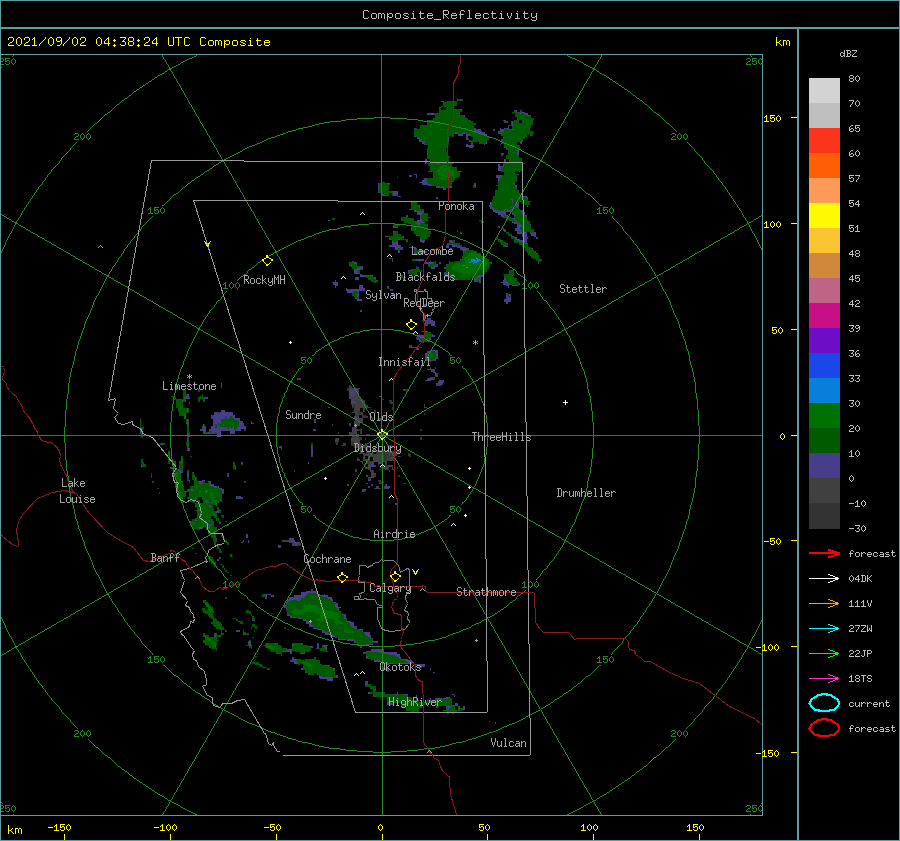Click the cyan 27ZW arrow in legend
The width and height of the screenshot is (900, 841).
tap(824, 629)
